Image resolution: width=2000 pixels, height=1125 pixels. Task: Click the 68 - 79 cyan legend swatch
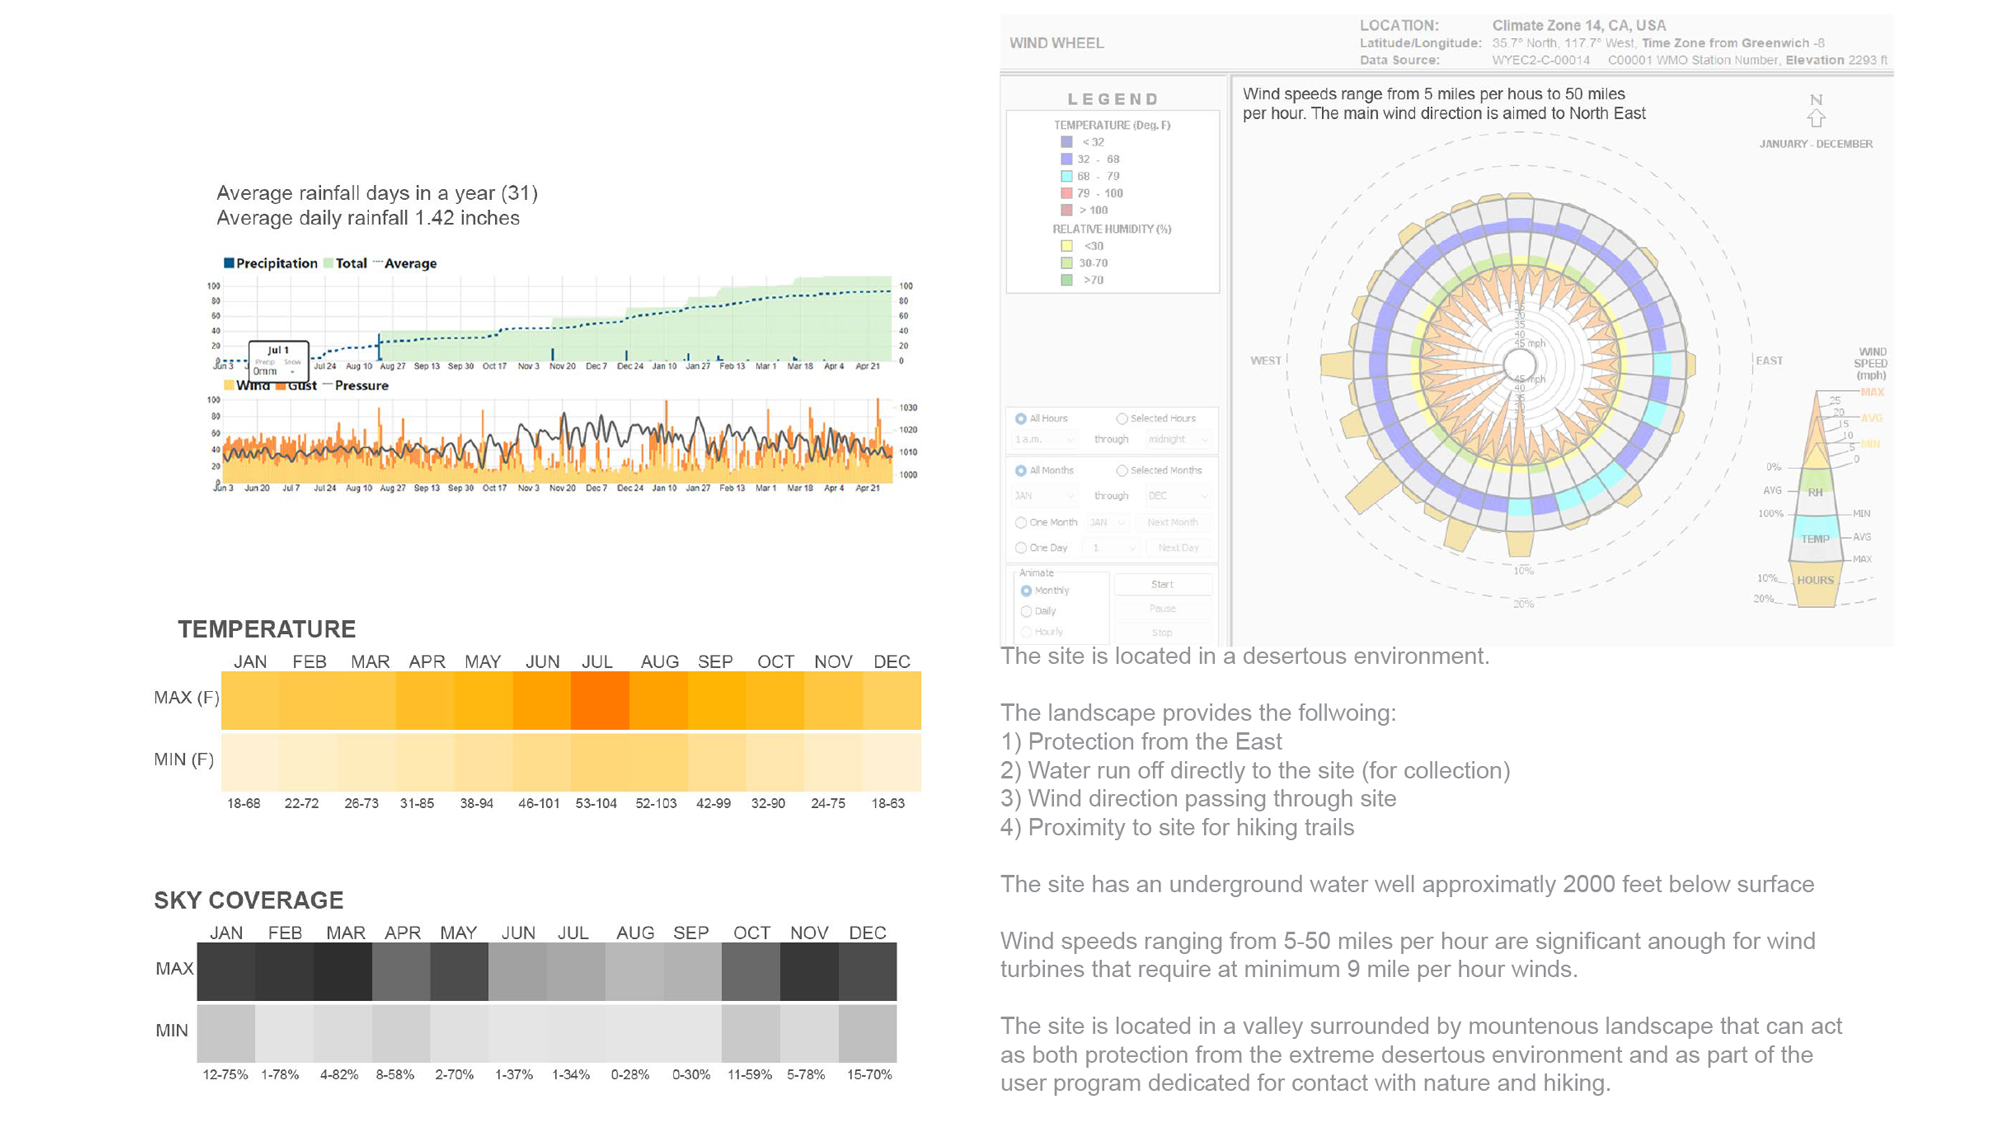tap(1066, 177)
